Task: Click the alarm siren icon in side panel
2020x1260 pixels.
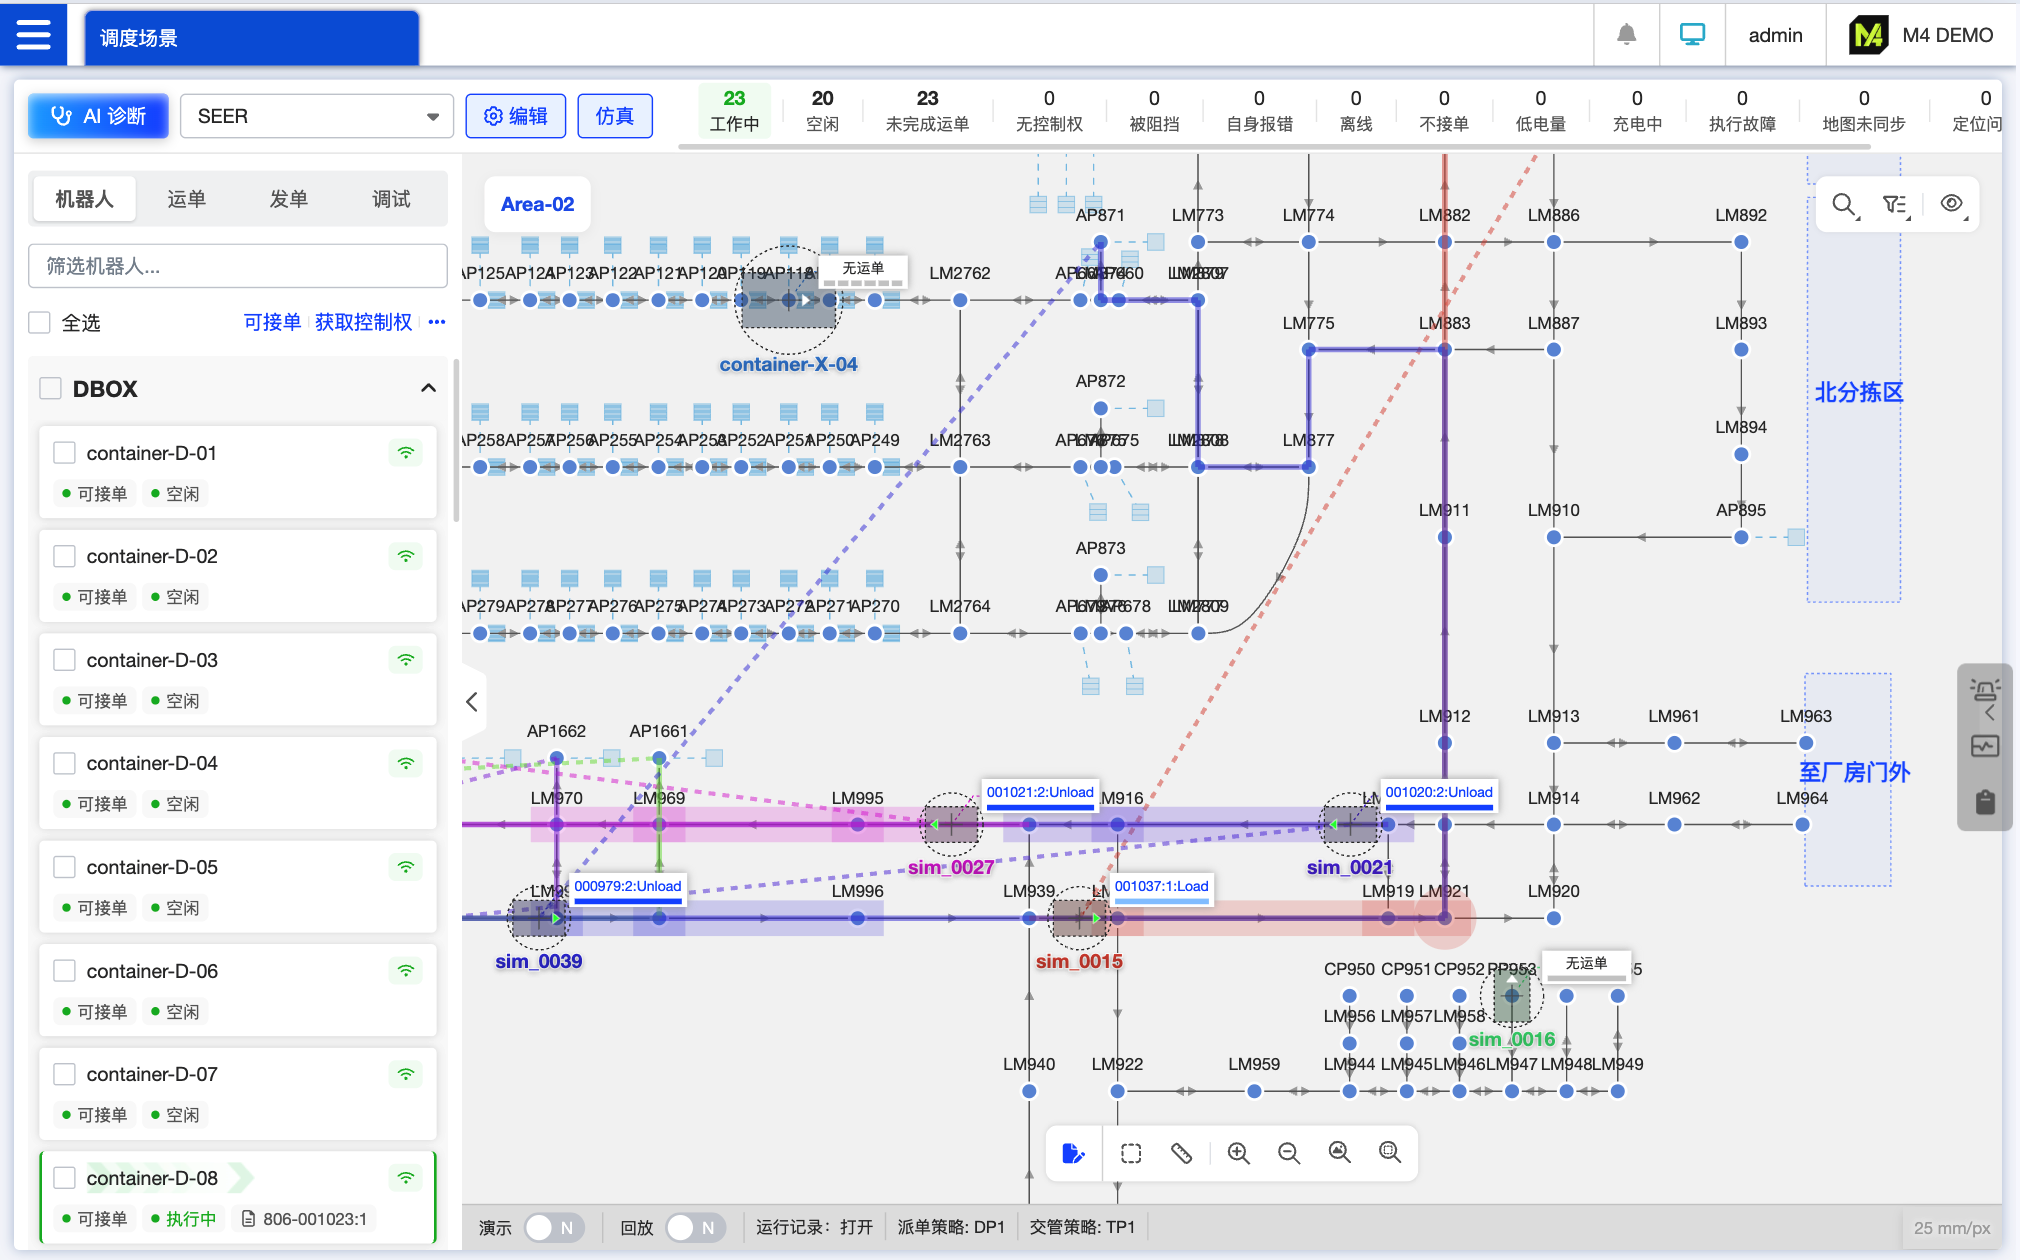Action: (x=1984, y=690)
